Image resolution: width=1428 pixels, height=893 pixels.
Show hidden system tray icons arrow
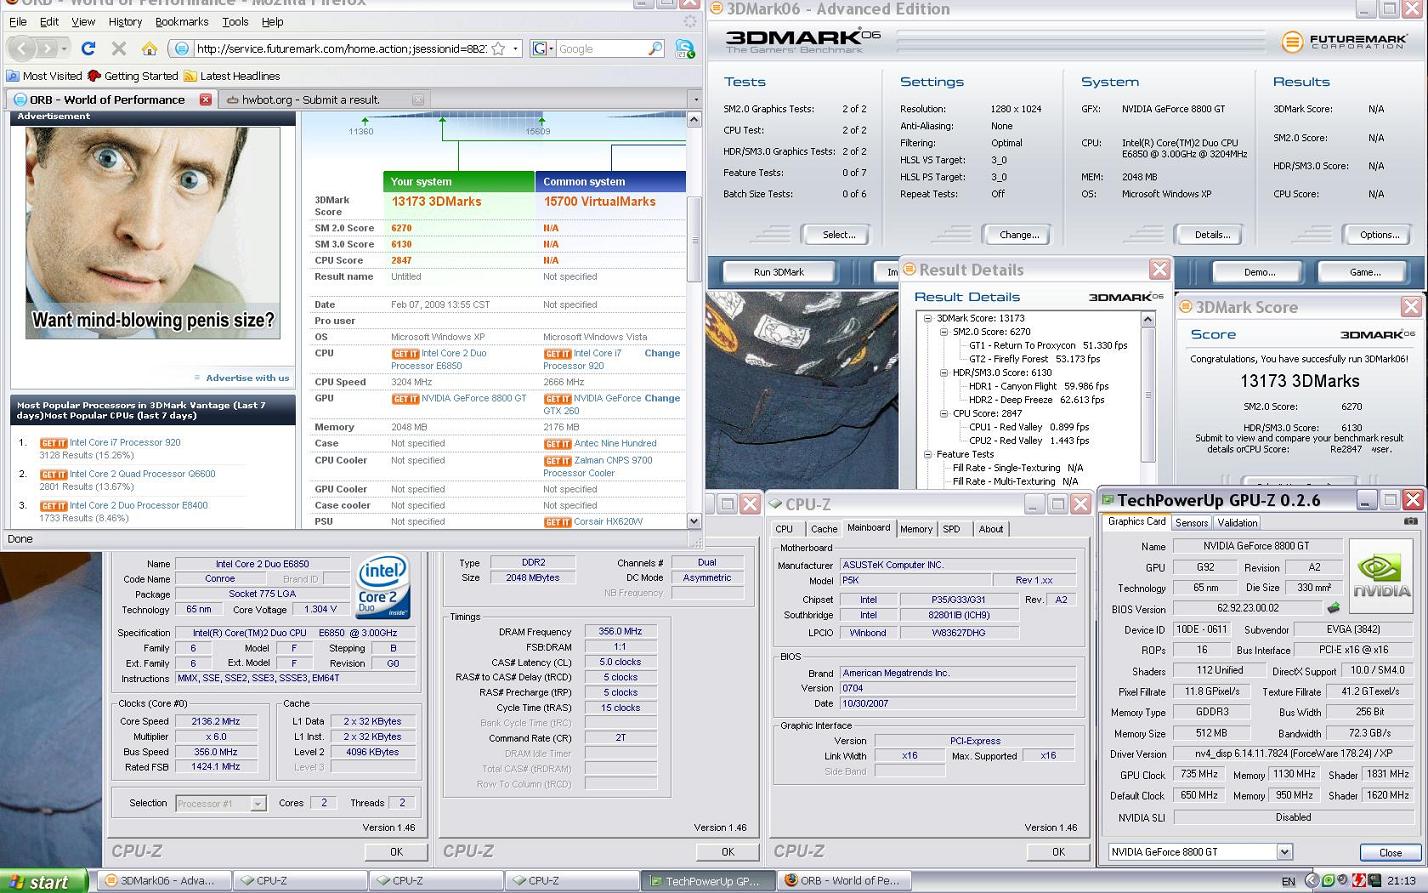pos(1312,881)
